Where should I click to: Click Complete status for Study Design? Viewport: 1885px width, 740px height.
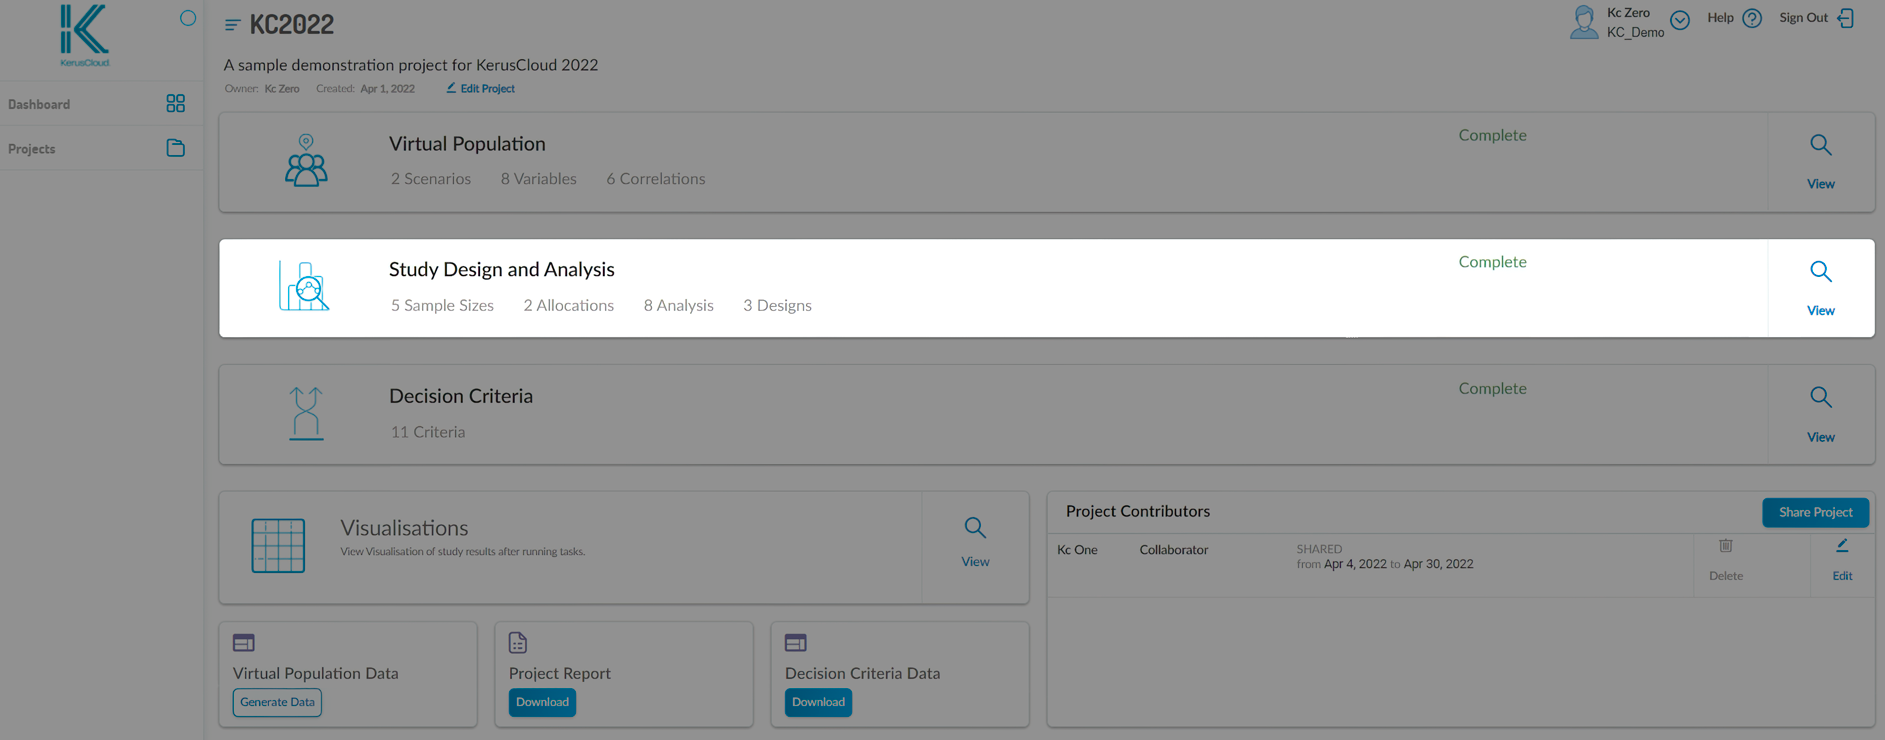(x=1492, y=262)
